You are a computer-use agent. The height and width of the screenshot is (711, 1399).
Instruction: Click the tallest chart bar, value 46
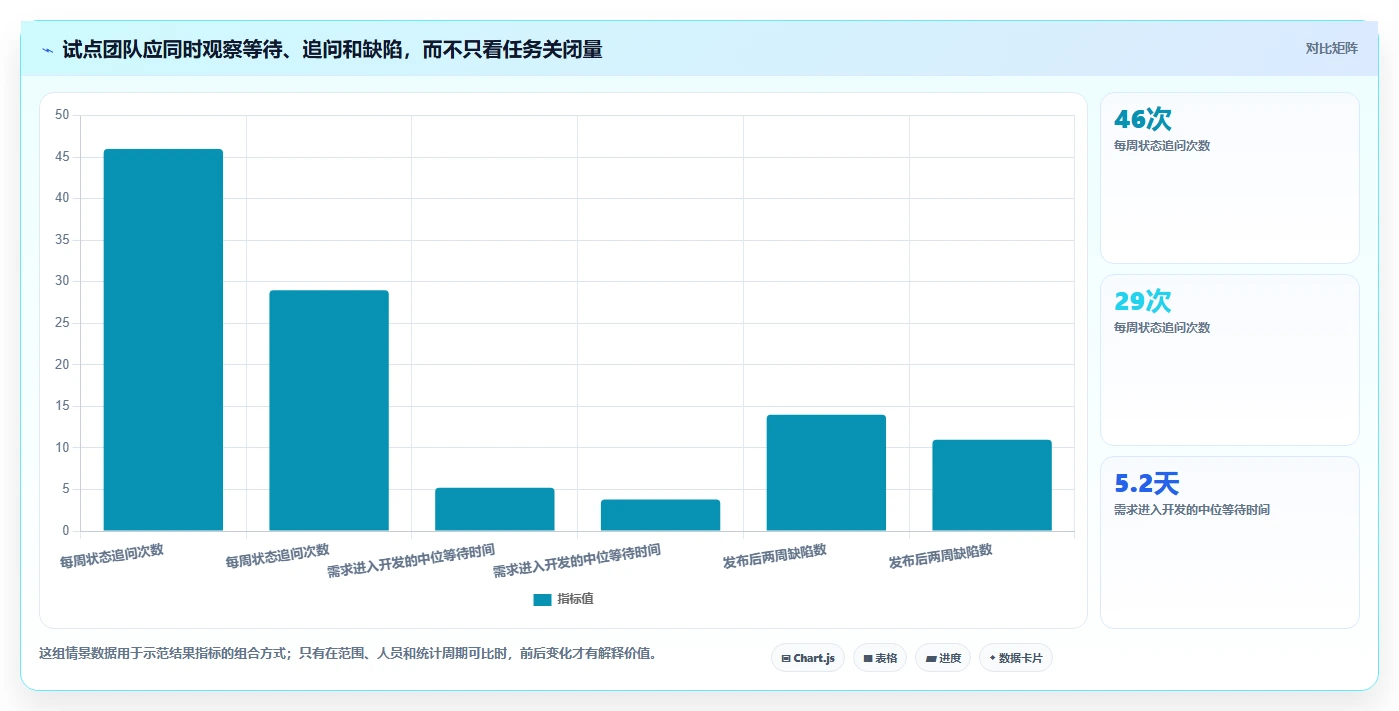click(x=163, y=340)
